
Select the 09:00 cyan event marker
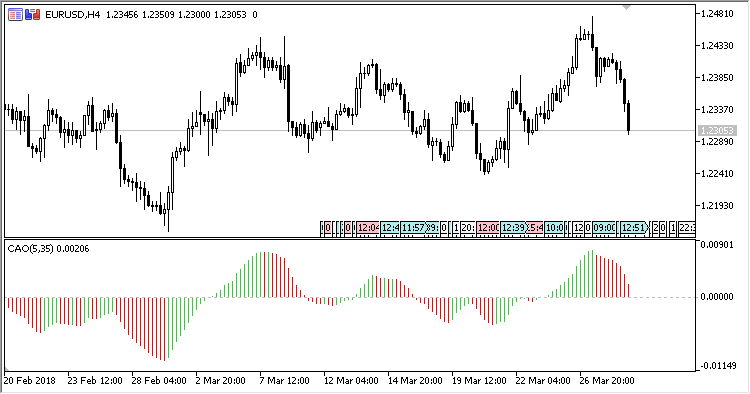[x=604, y=228]
